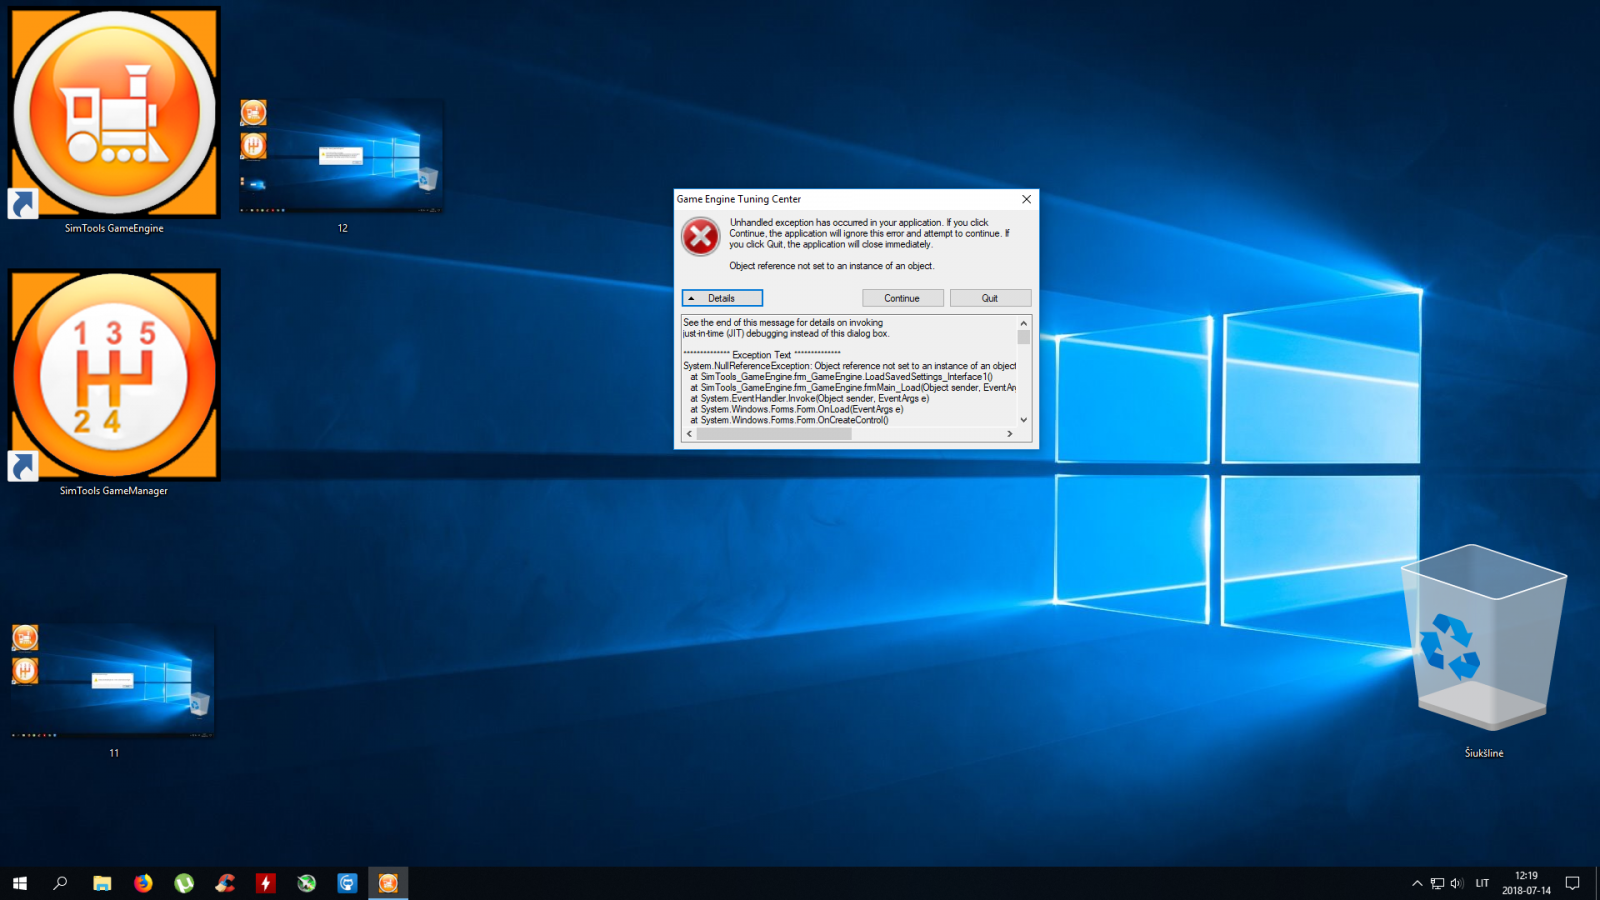Click the vertical scrollbar thumb in details box
Screen dimensions: 1600x900
pyautogui.click(x=1023, y=337)
